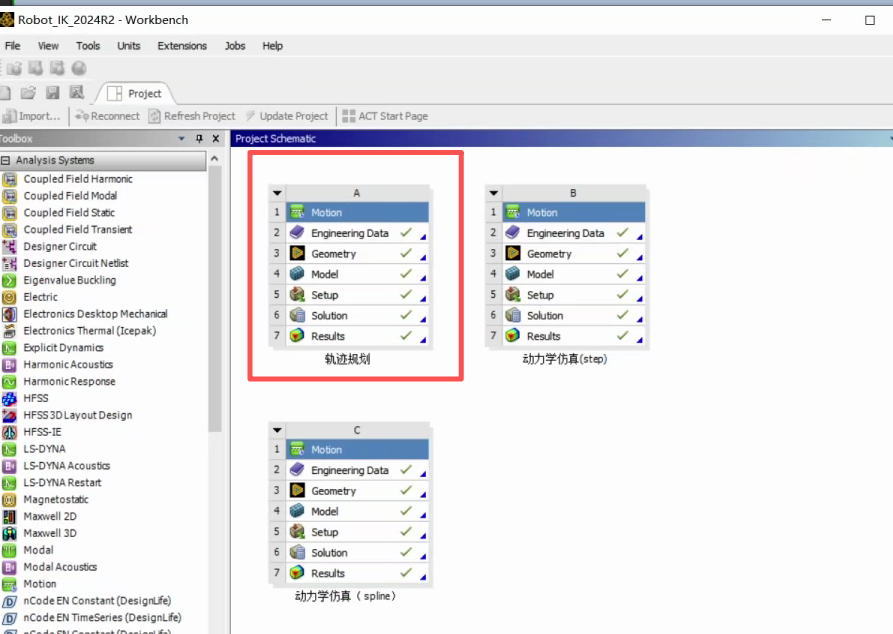
Task: Click Eigenvalue Buckling toolbox icon
Action: pyautogui.click(x=10, y=280)
